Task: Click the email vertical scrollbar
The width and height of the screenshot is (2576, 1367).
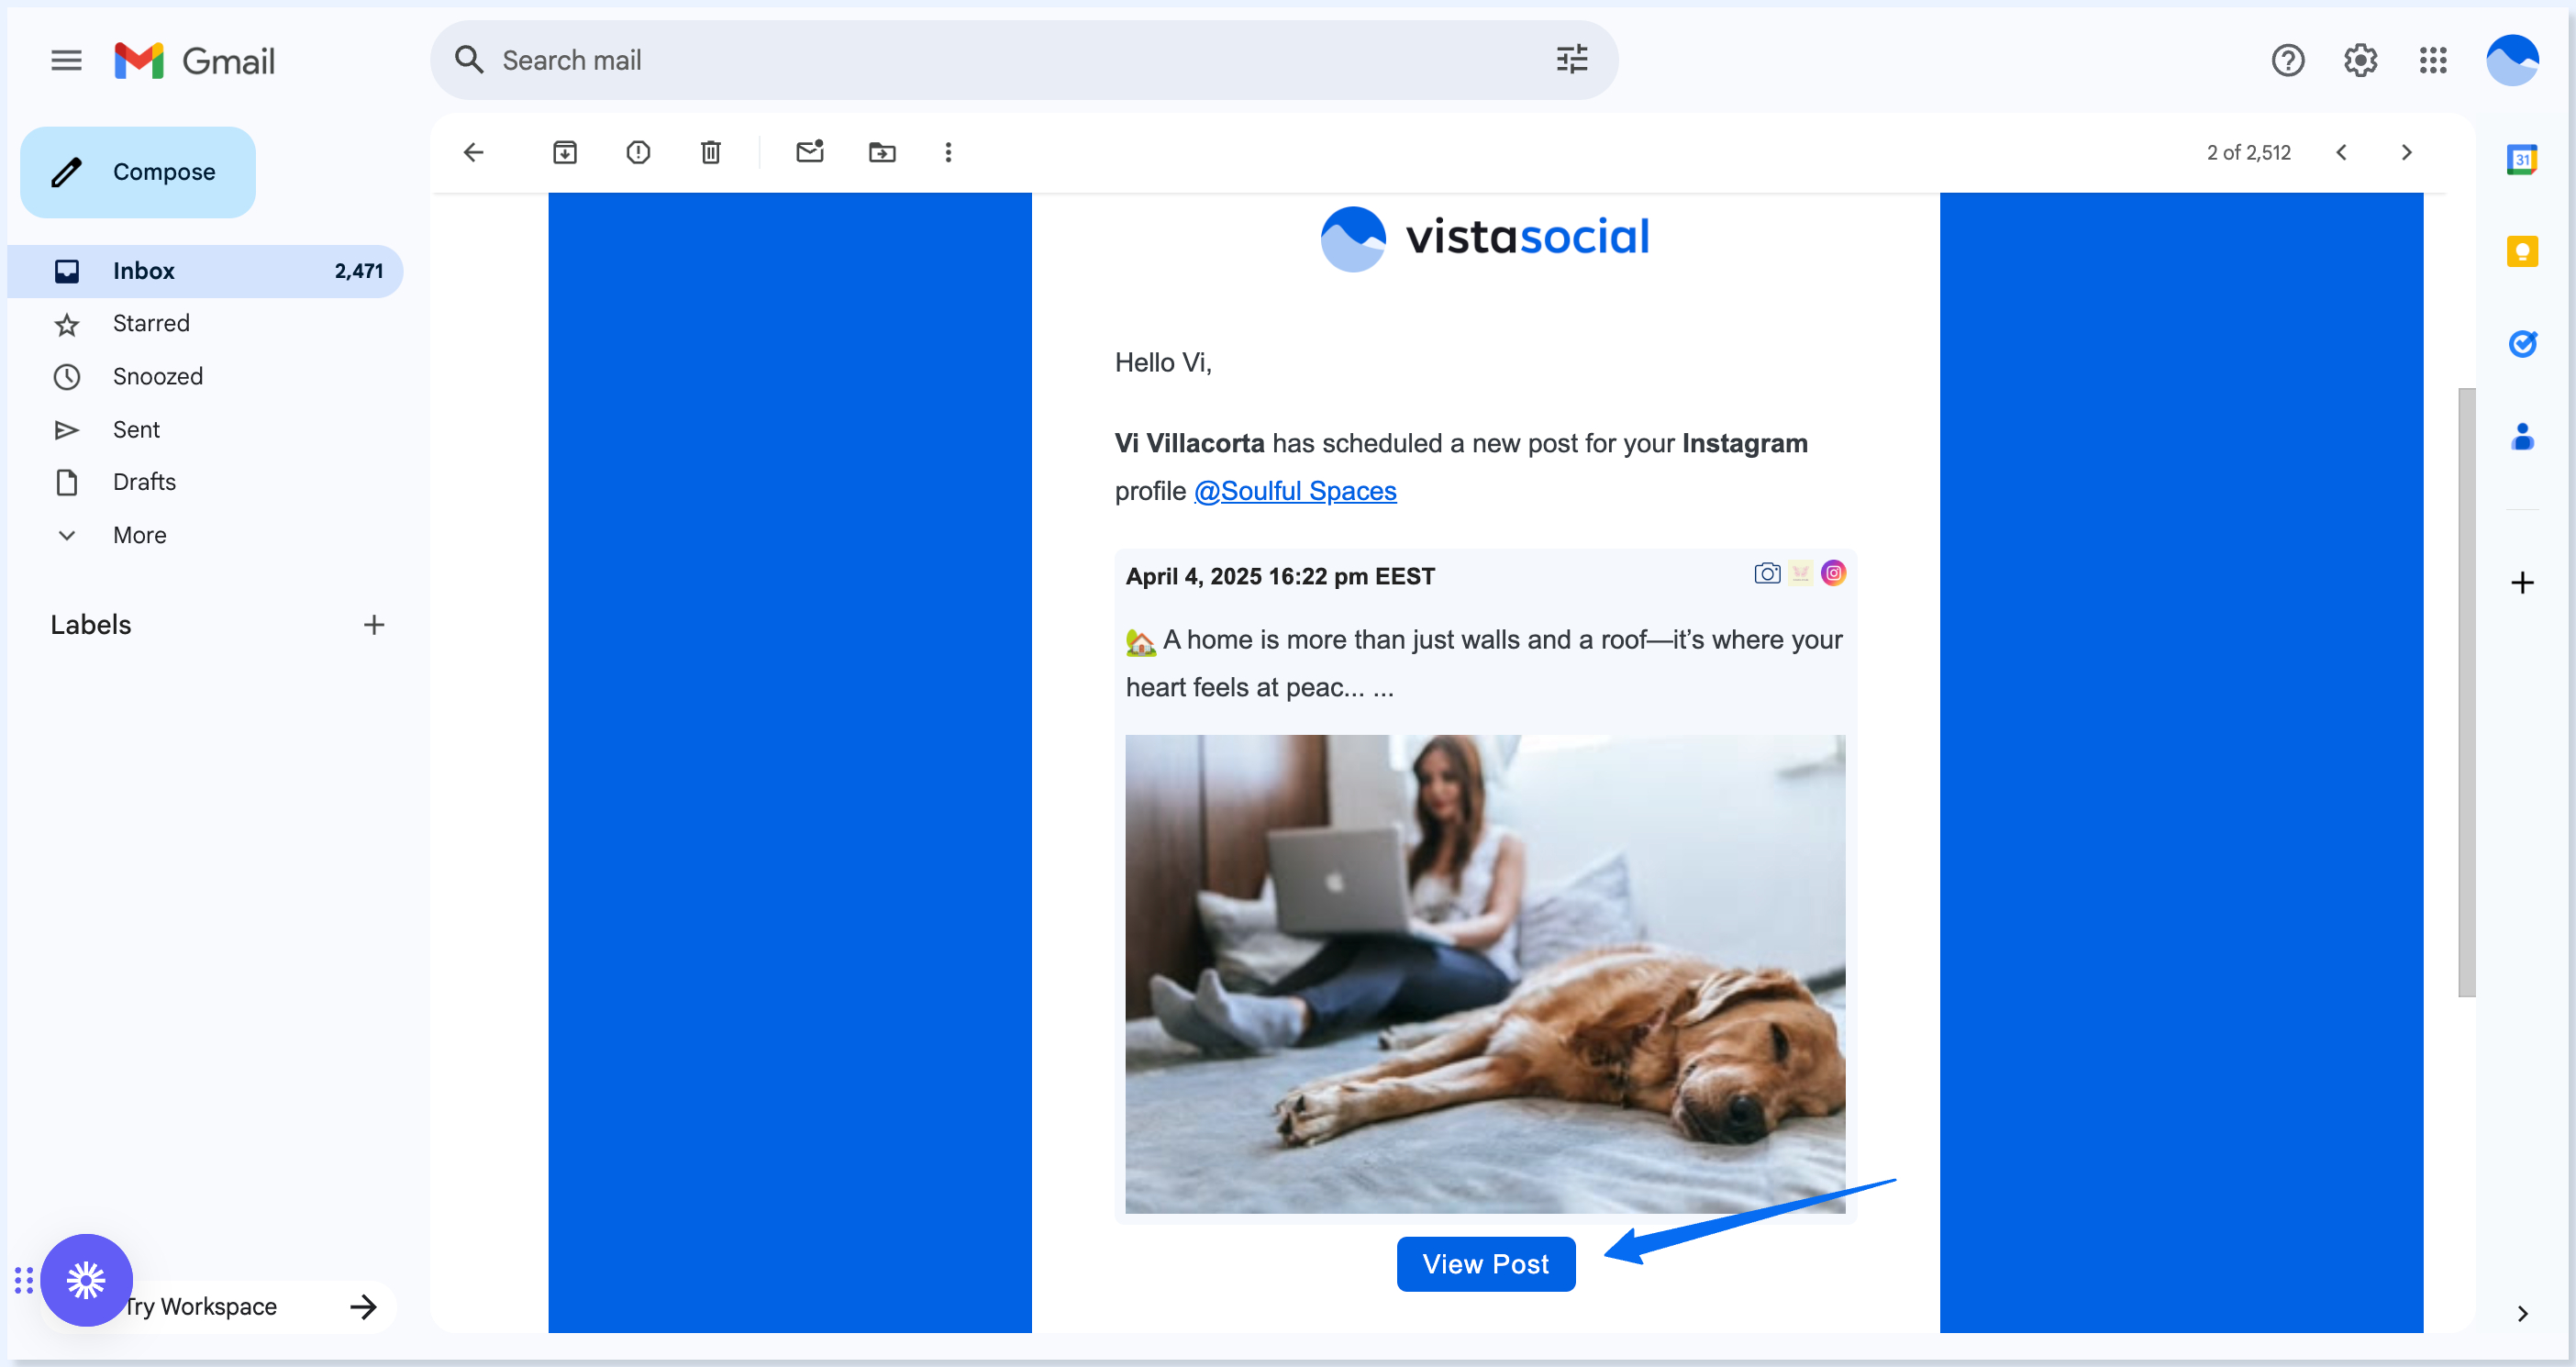Action: pos(2466,692)
